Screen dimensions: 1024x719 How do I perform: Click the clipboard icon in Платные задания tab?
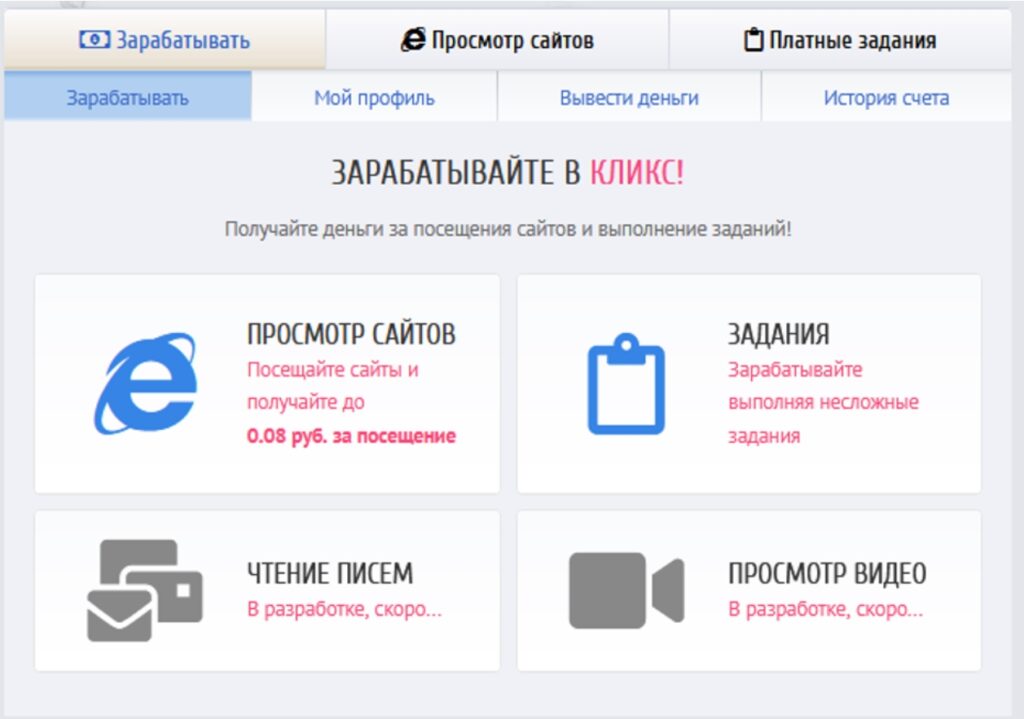[x=754, y=40]
